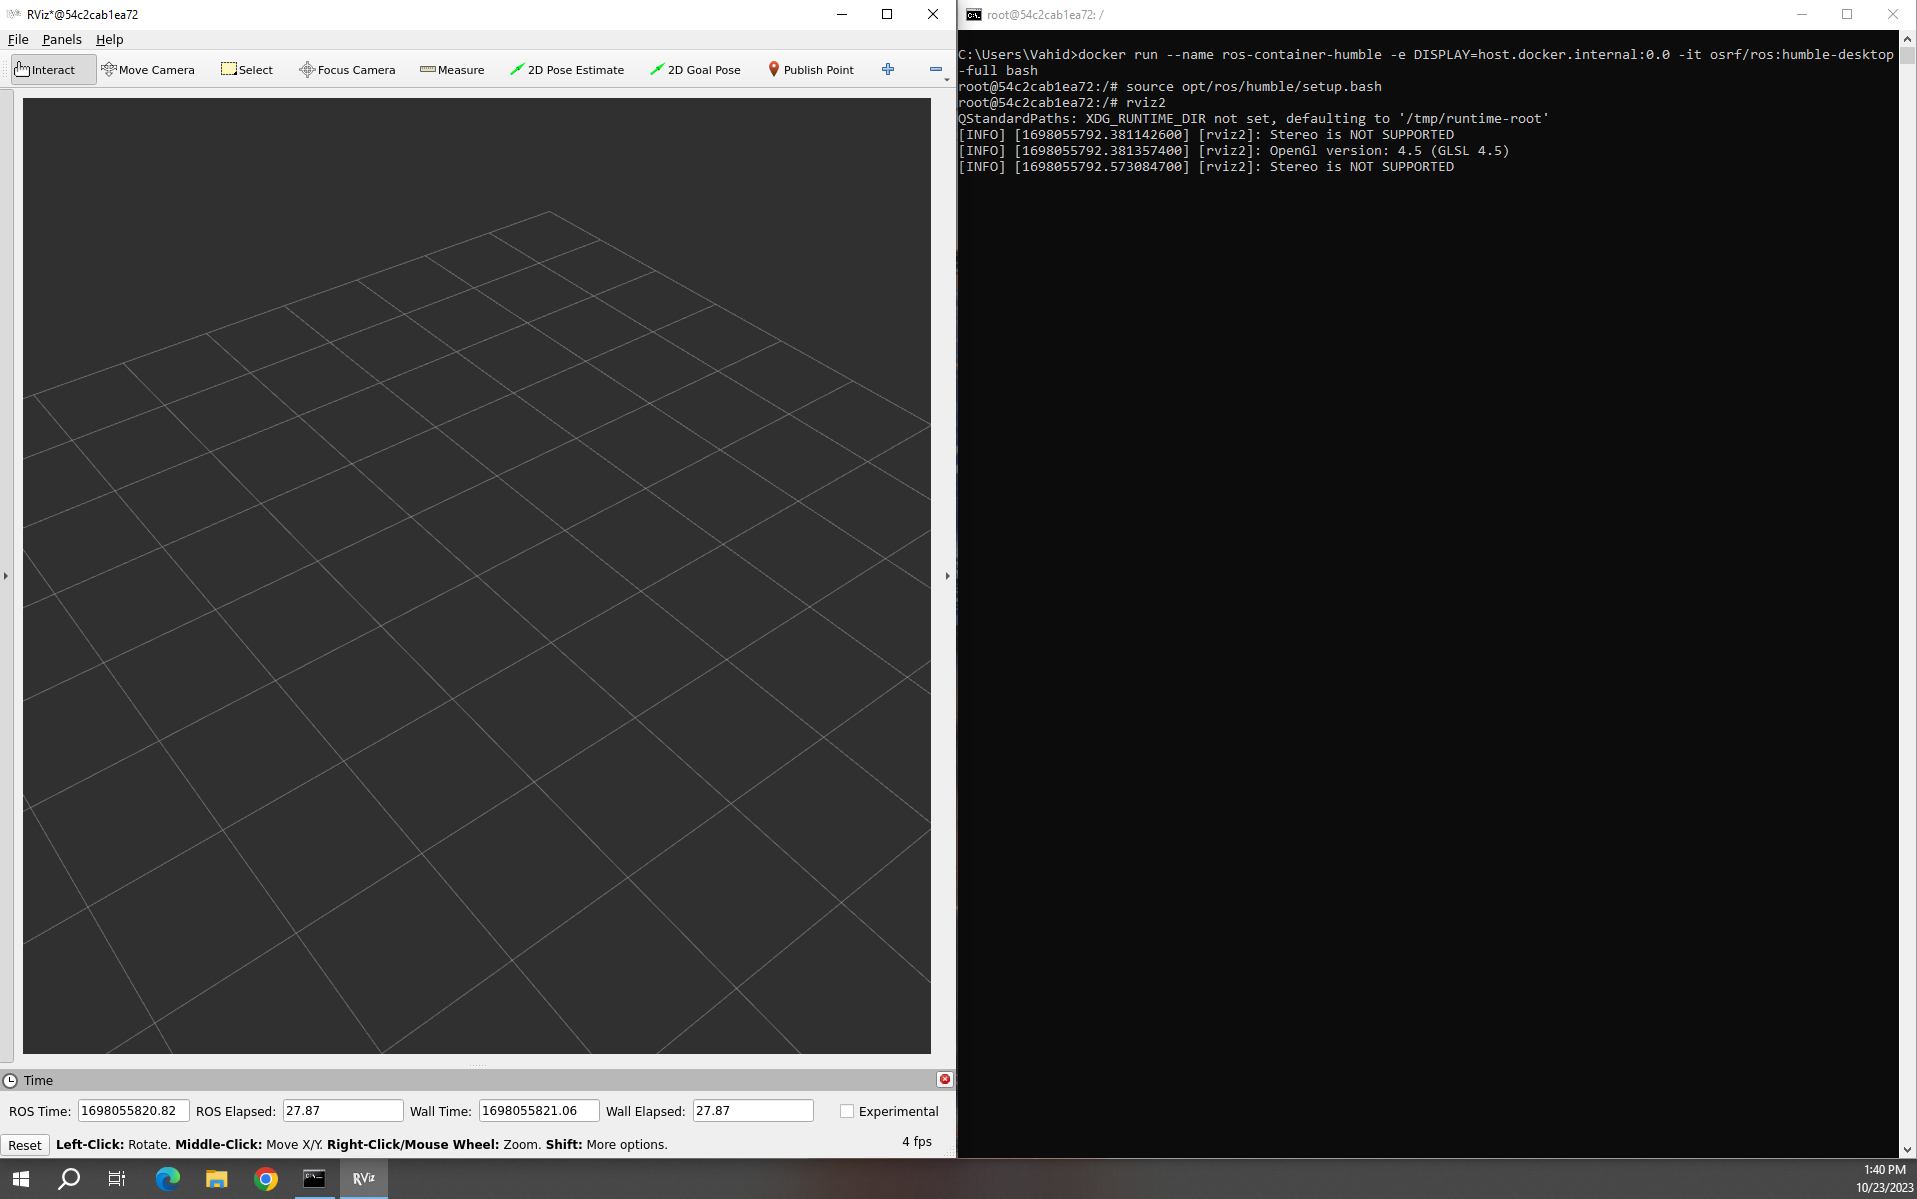The image size is (1917, 1199).
Task: Click the Reset button
Action: [x=25, y=1145]
